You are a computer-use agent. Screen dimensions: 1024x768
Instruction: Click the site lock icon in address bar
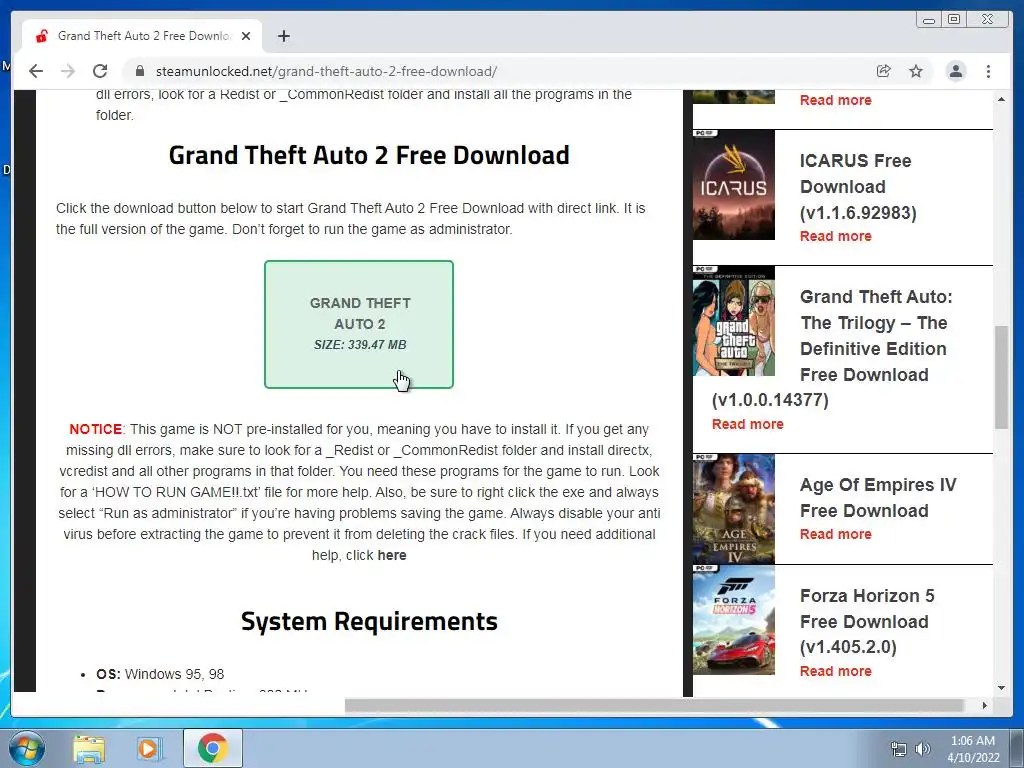coord(139,71)
